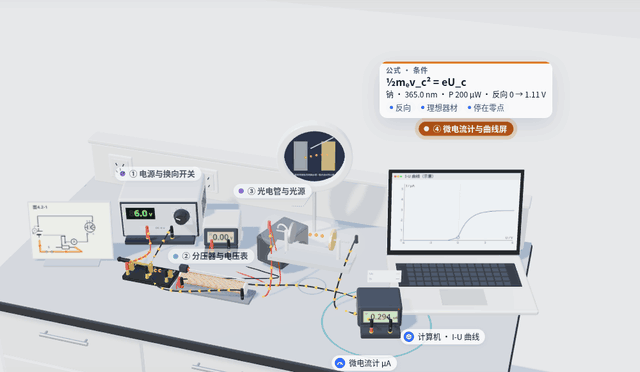
Task: Click the wall power socket
Action: [x=120, y=165]
